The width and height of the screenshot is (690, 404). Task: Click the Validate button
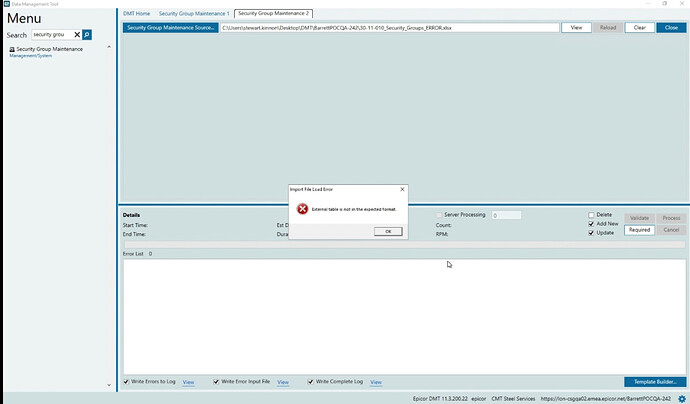pos(639,218)
